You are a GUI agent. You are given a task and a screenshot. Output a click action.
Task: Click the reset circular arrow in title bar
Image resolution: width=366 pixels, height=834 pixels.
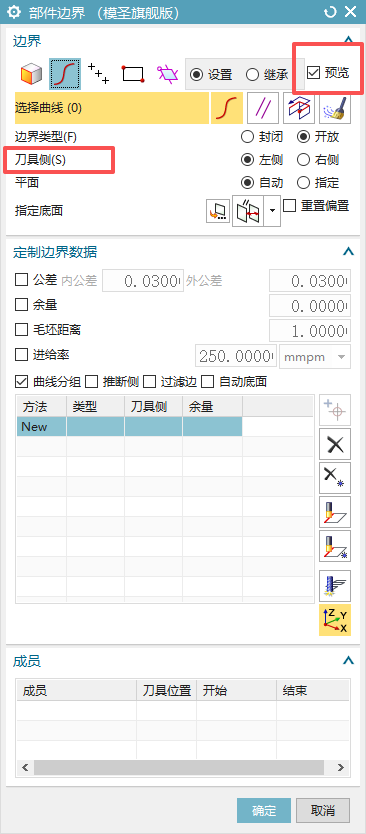[330, 13]
